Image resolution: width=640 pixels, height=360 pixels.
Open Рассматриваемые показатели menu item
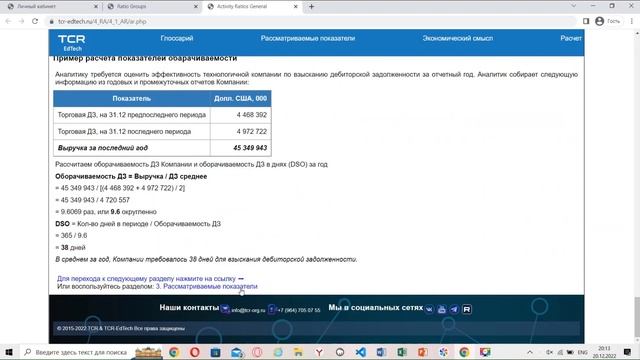coord(308,38)
